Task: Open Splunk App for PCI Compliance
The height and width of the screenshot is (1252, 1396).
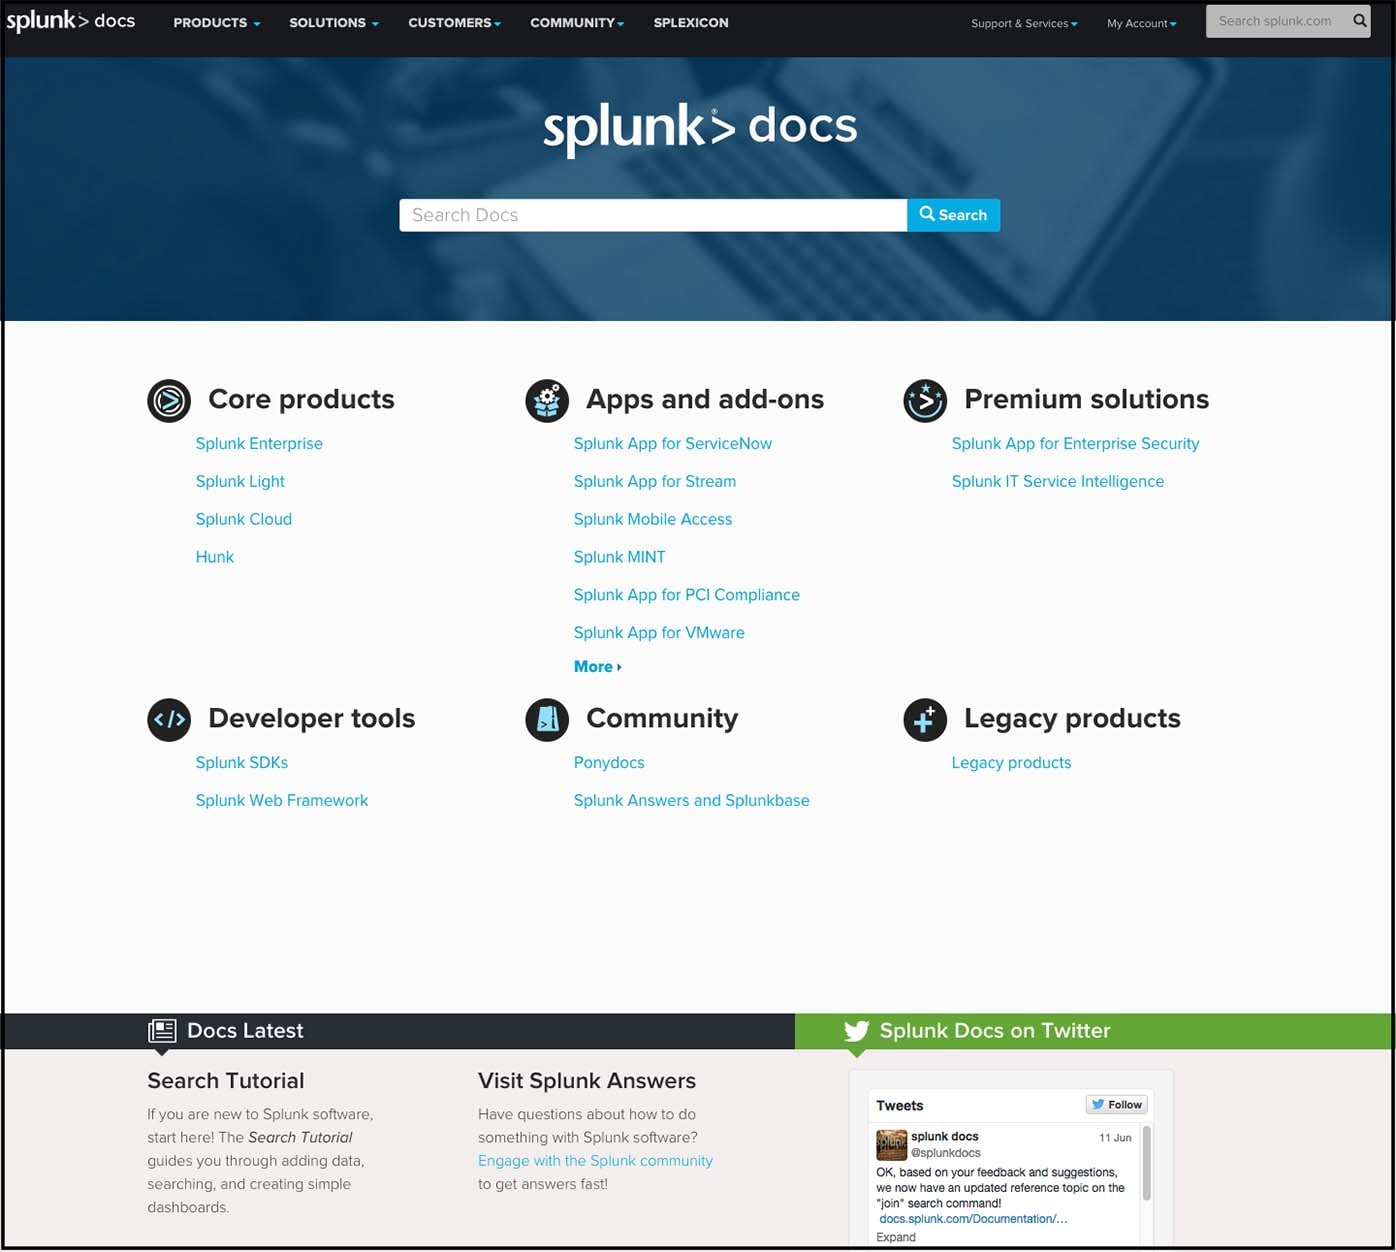Action: (x=687, y=595)
